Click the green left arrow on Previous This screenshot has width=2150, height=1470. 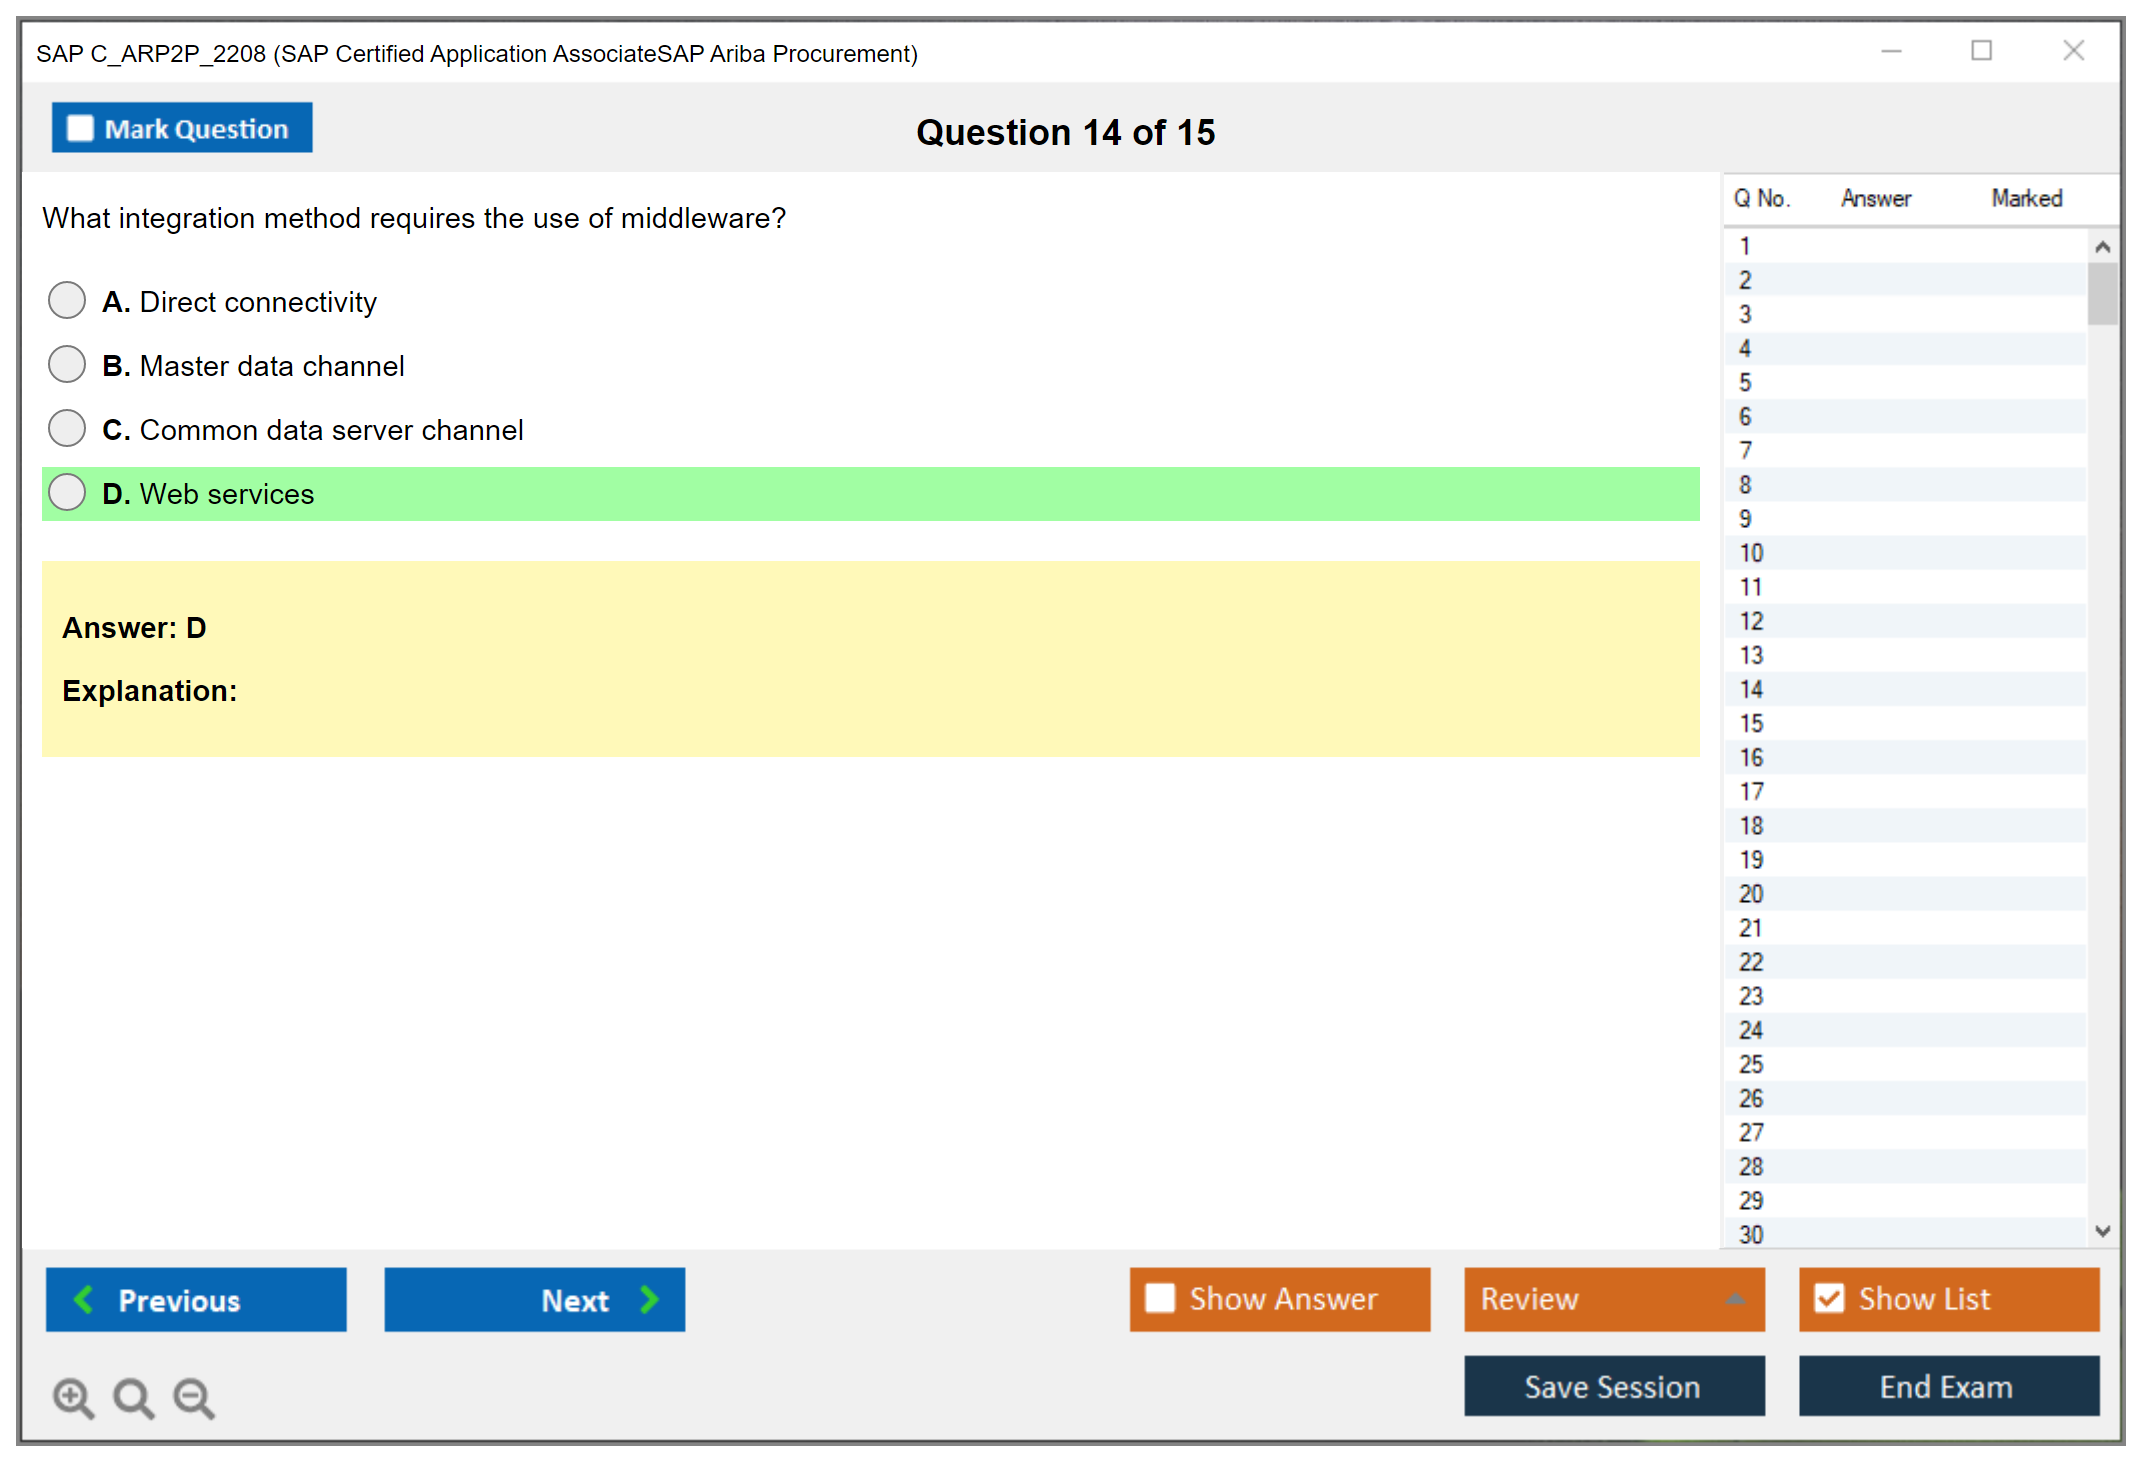85,1299
